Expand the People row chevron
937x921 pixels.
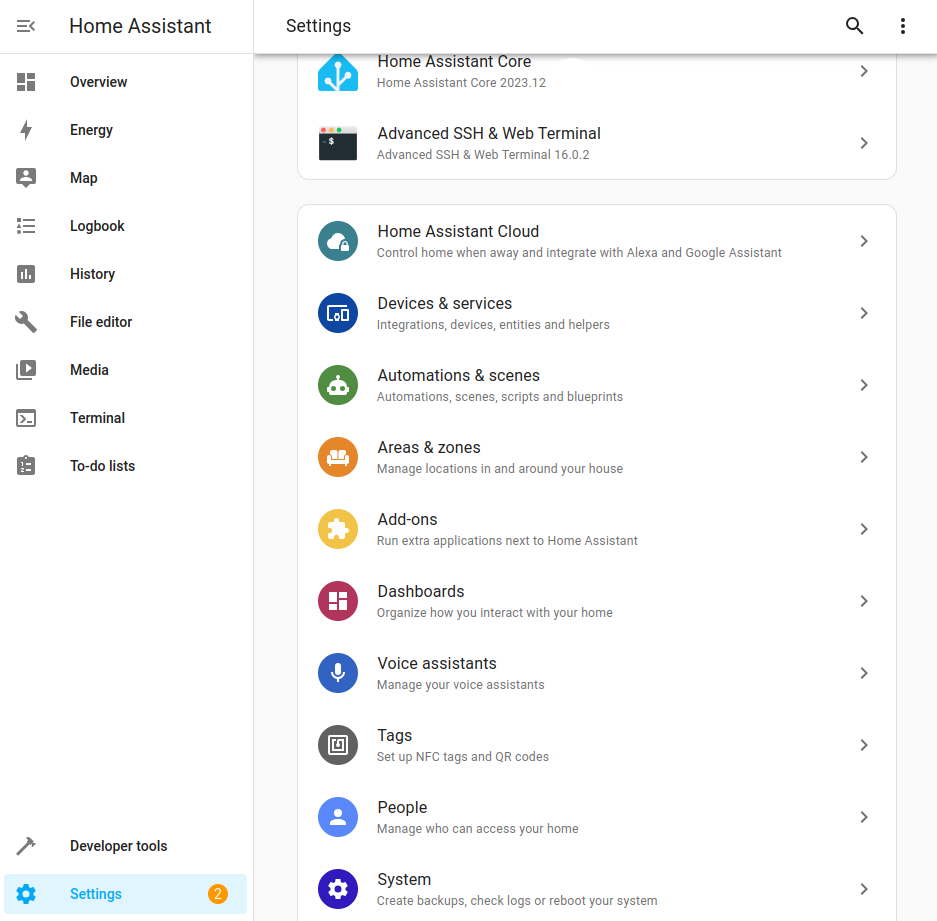(x=864, y=817)
